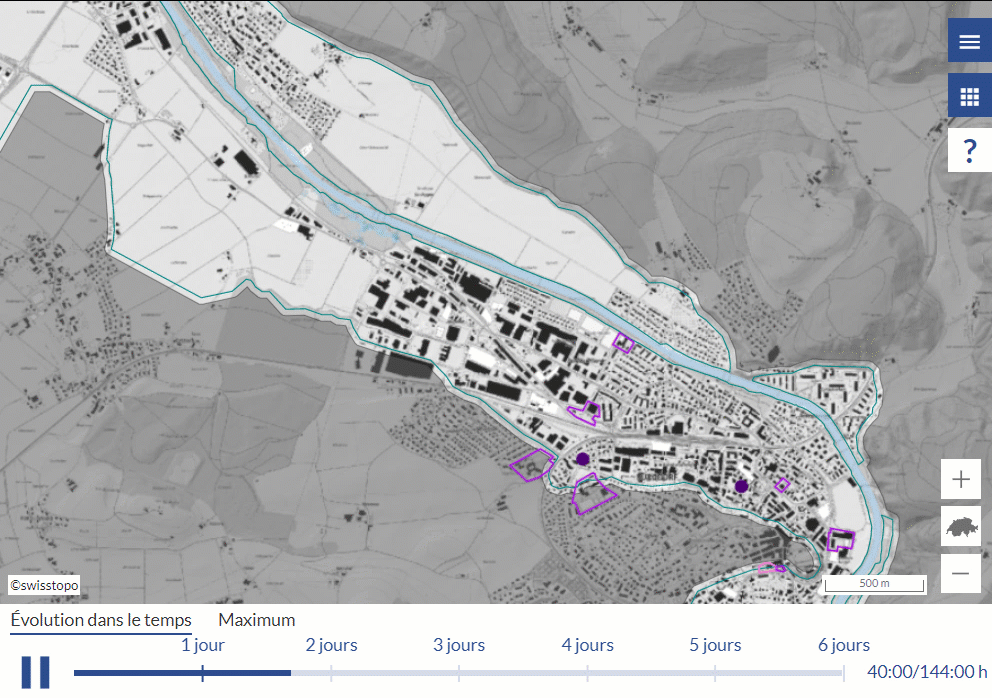The image size is (992, 698).
Task: Click the far right end of the time slider
Action: click(x=842, y=673)
